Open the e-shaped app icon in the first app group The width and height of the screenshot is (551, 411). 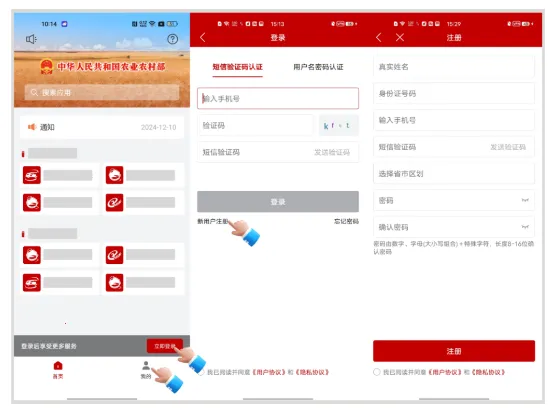[x=115, y=202]
